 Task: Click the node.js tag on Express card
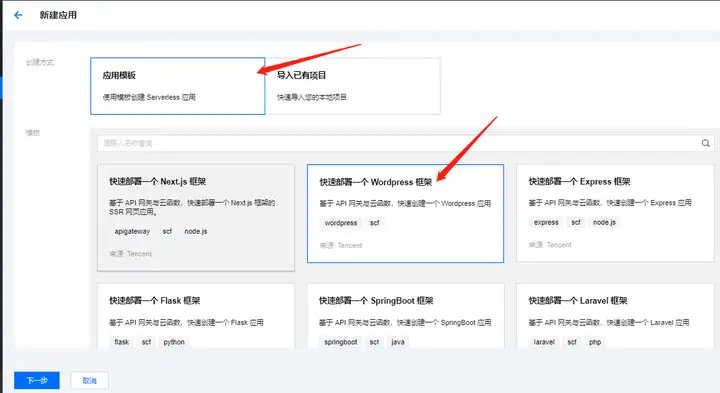[604, 222]
